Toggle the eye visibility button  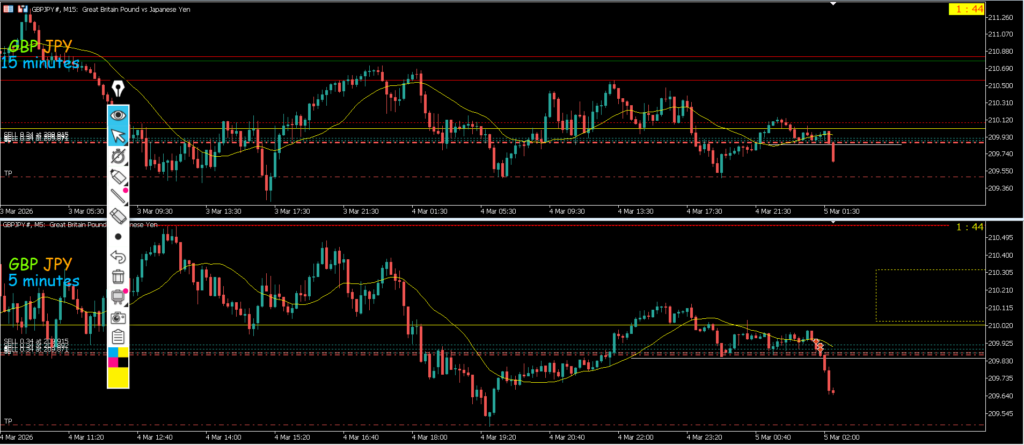[x=118, y=115]
